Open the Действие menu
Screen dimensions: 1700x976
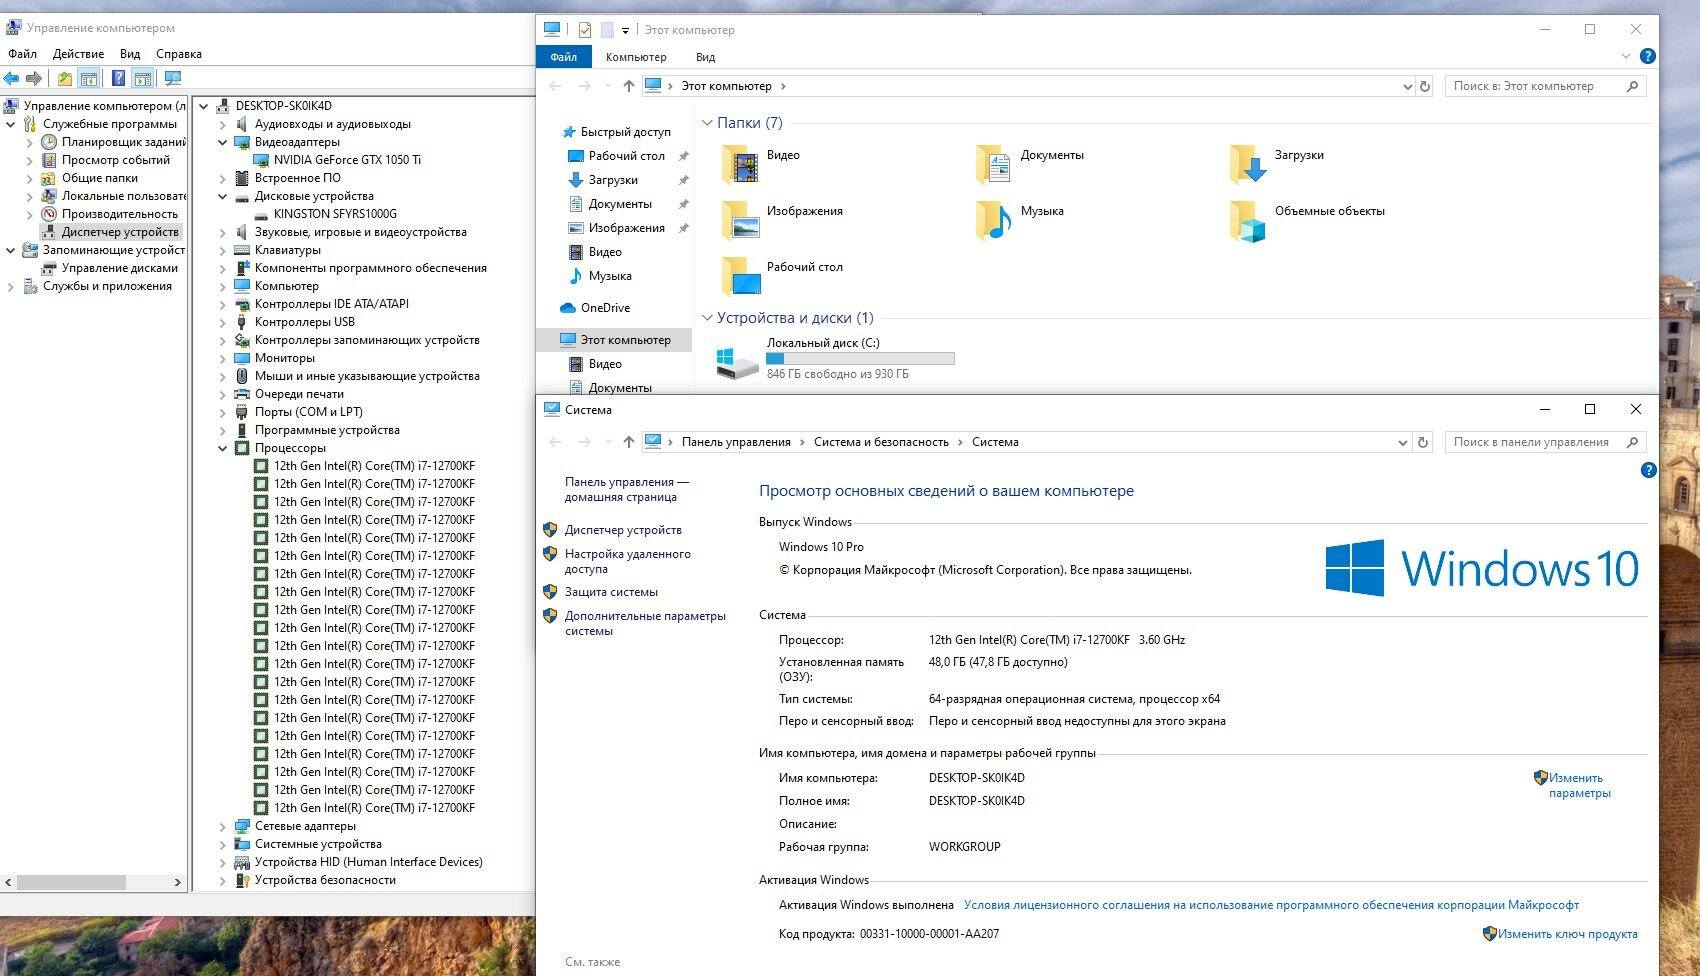(78, 54)
